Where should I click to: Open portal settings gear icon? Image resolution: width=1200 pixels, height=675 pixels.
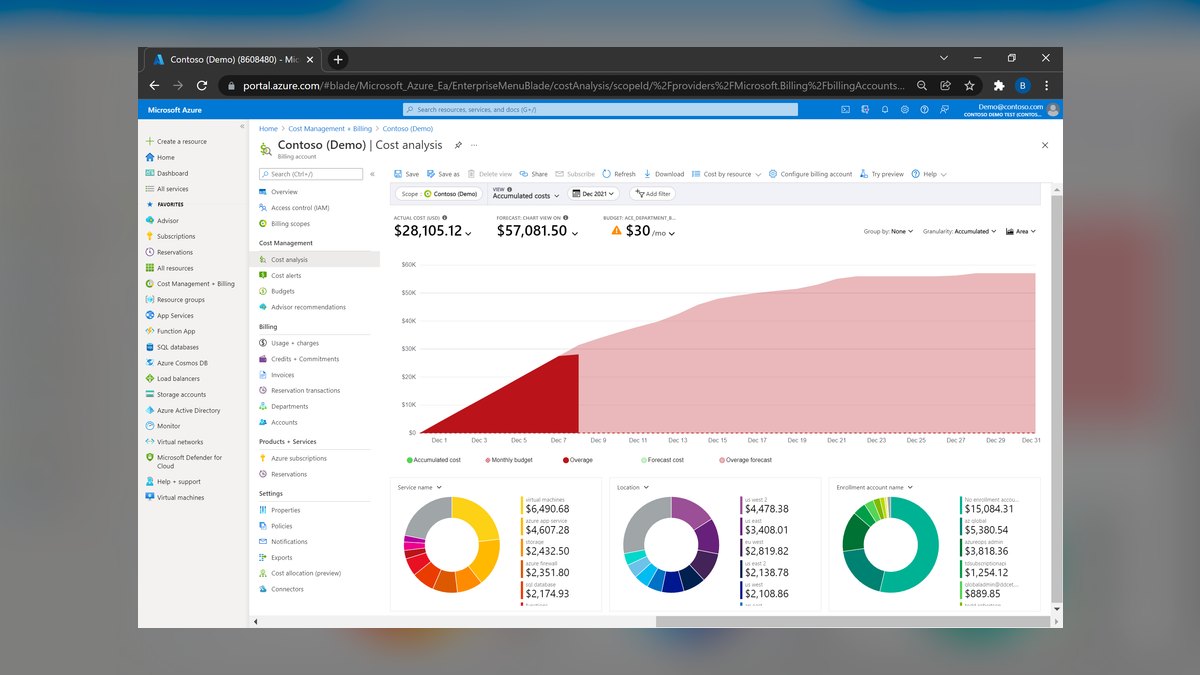coord(905,109)
